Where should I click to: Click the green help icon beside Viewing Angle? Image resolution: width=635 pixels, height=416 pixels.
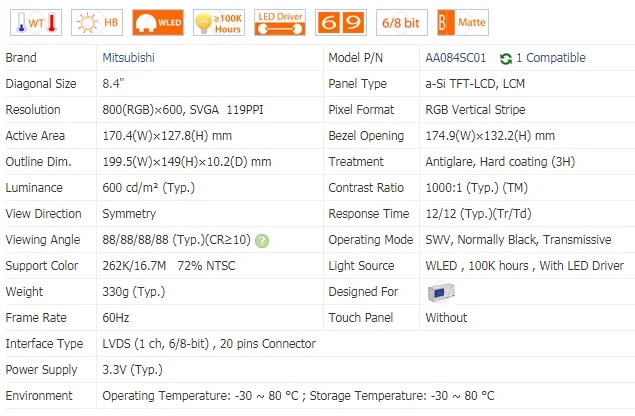click(262, 241)
